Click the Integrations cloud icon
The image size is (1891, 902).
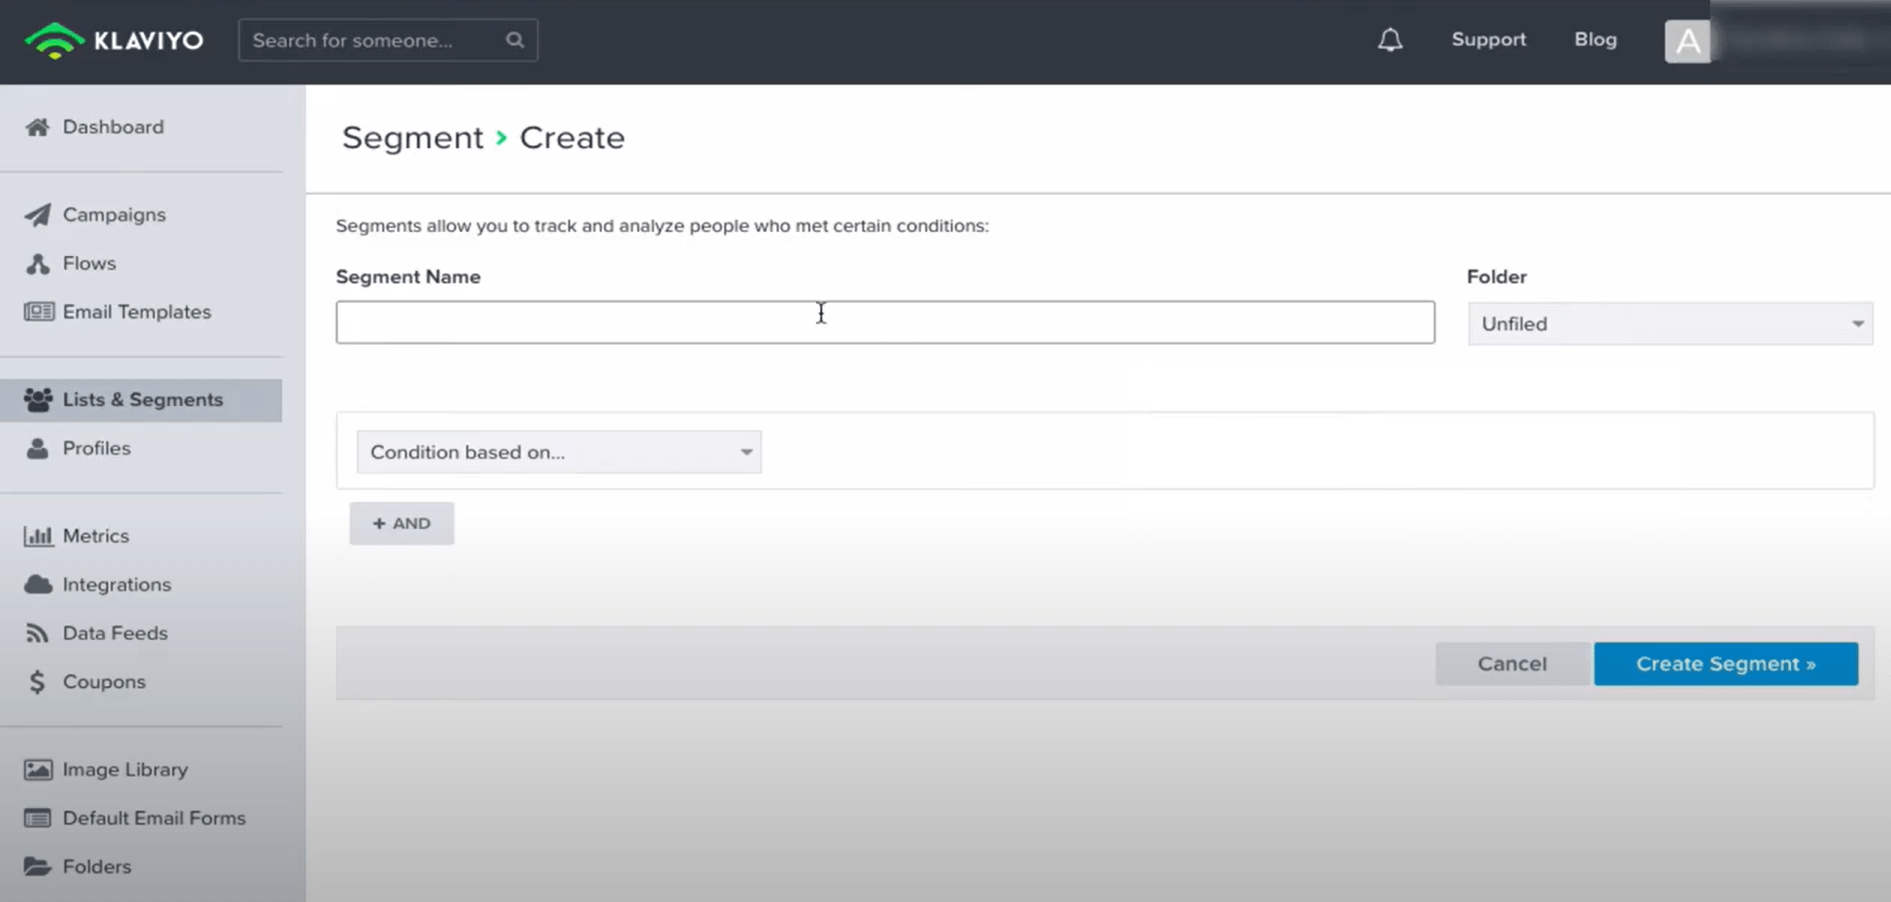tap(38, 584)
